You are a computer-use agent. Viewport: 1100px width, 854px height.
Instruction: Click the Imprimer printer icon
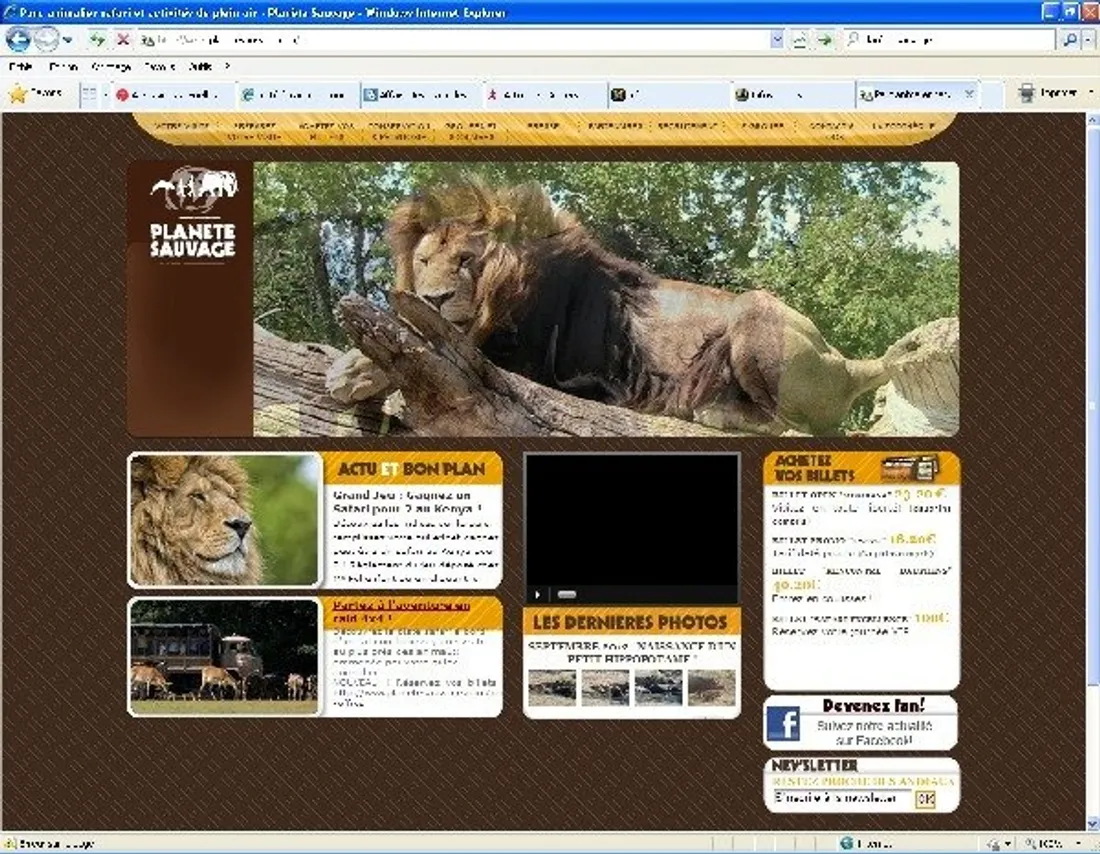coord(1026,93)
